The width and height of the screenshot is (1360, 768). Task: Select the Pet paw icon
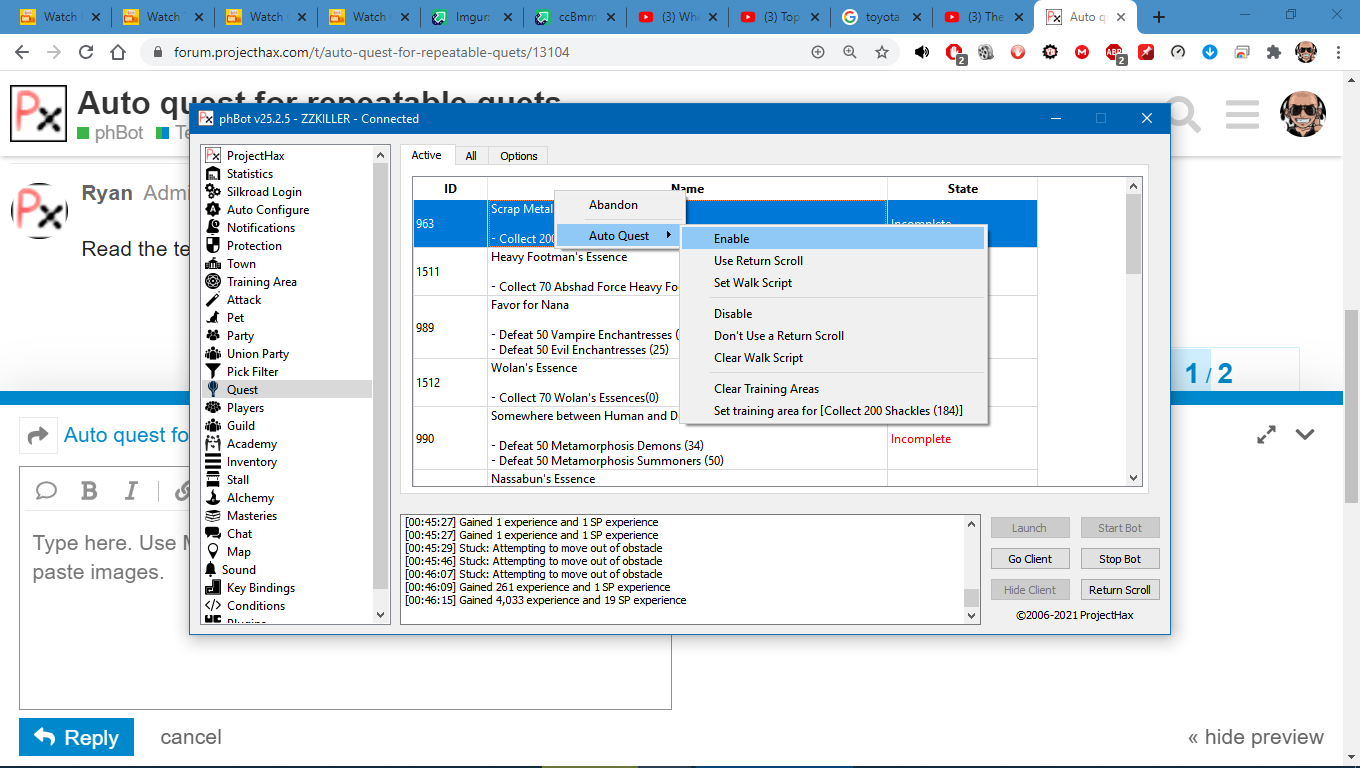pos(212,318)
